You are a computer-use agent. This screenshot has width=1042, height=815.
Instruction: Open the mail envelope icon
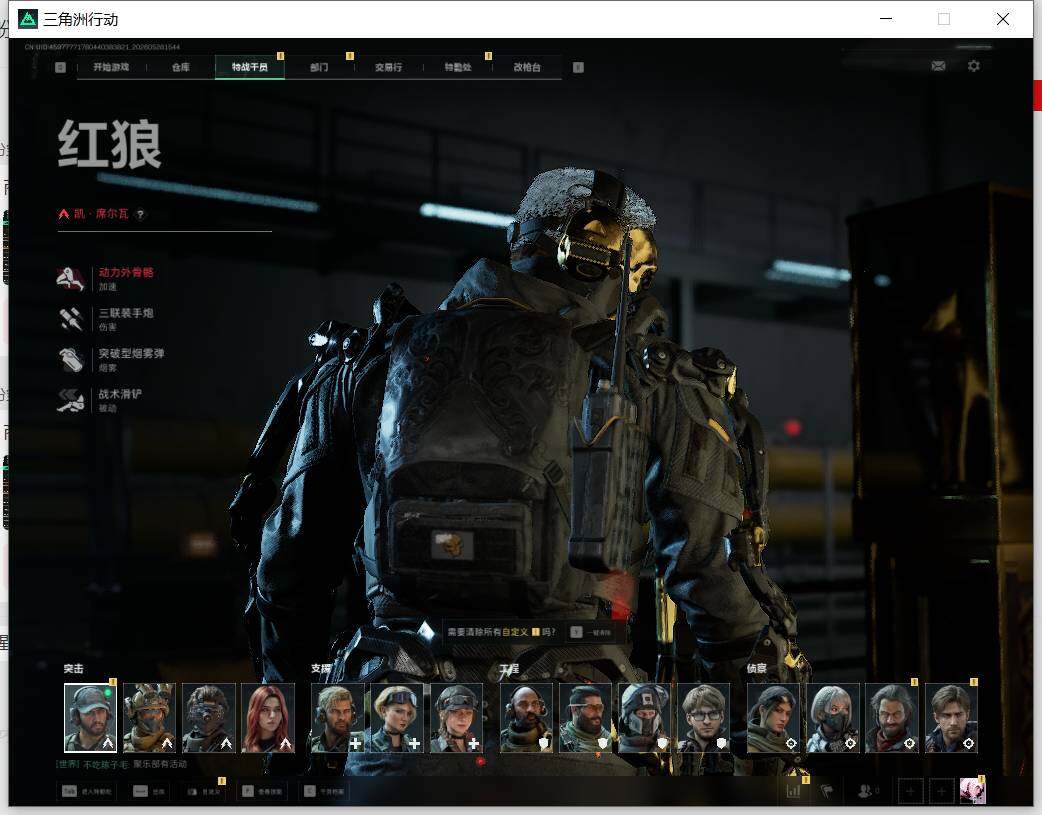[x=938, y=66]
